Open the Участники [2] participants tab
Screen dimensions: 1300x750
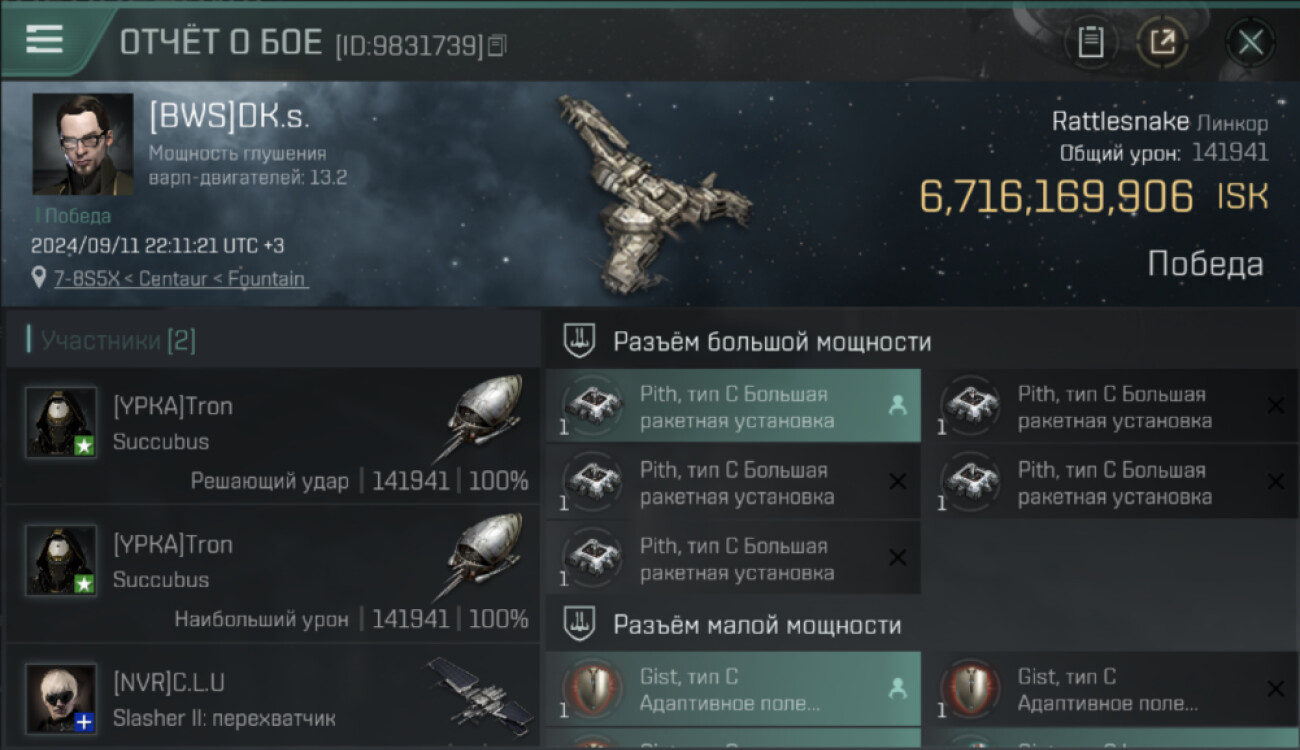pos(118,341)
